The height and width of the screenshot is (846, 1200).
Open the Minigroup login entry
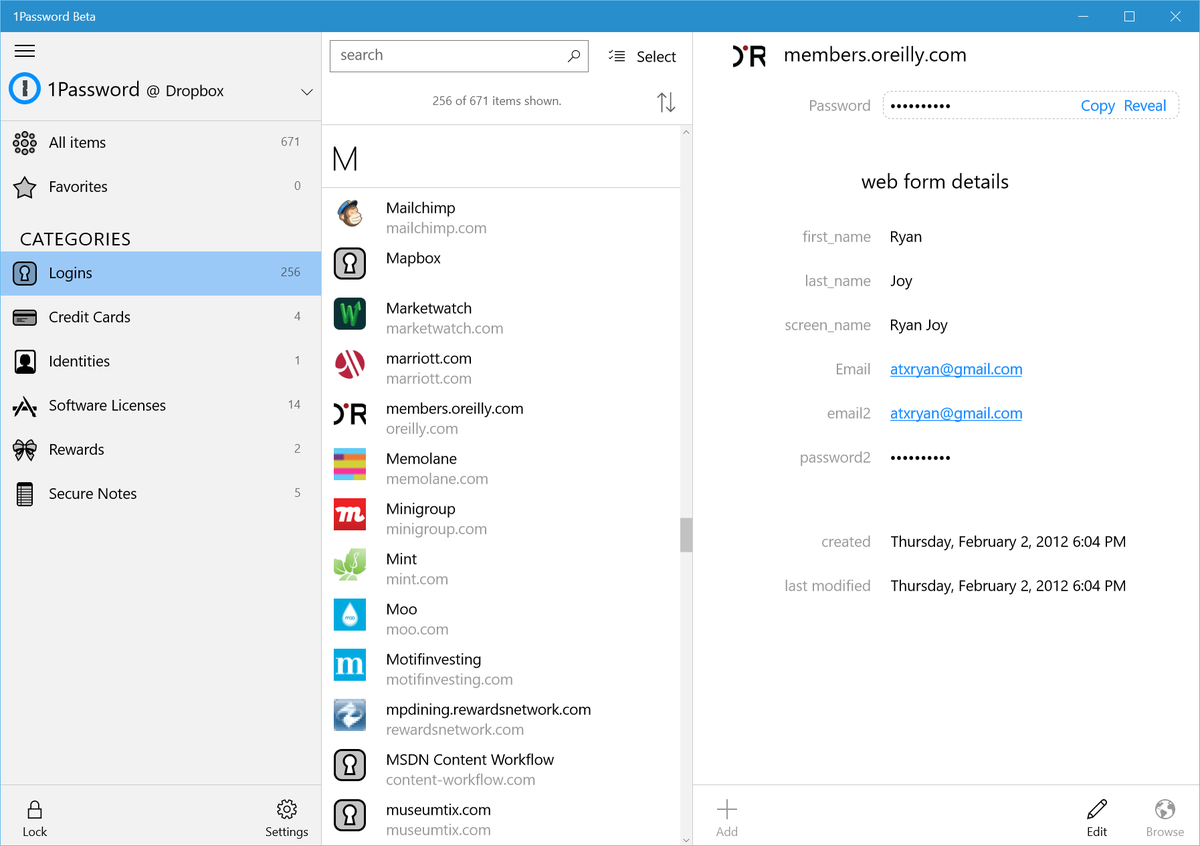click(501, 518)
